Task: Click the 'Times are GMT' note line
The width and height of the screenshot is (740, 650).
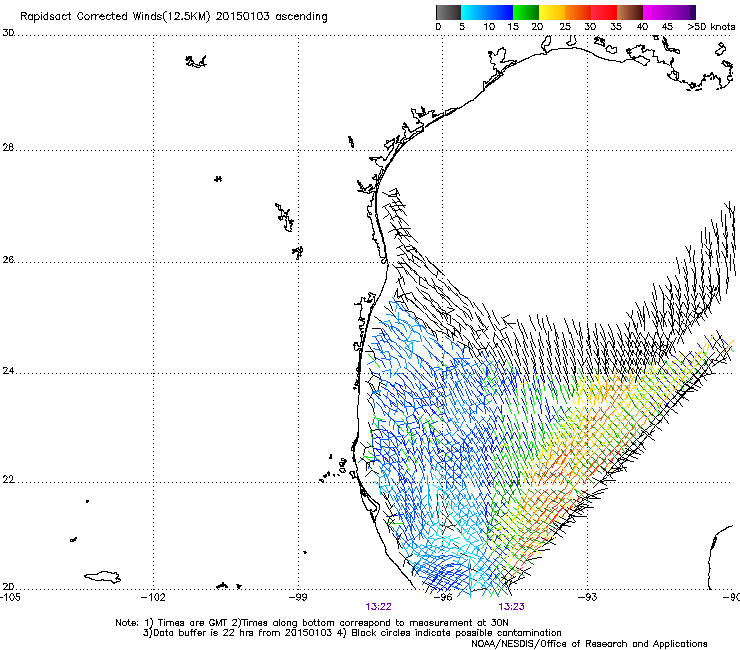Action: [312, 623]
